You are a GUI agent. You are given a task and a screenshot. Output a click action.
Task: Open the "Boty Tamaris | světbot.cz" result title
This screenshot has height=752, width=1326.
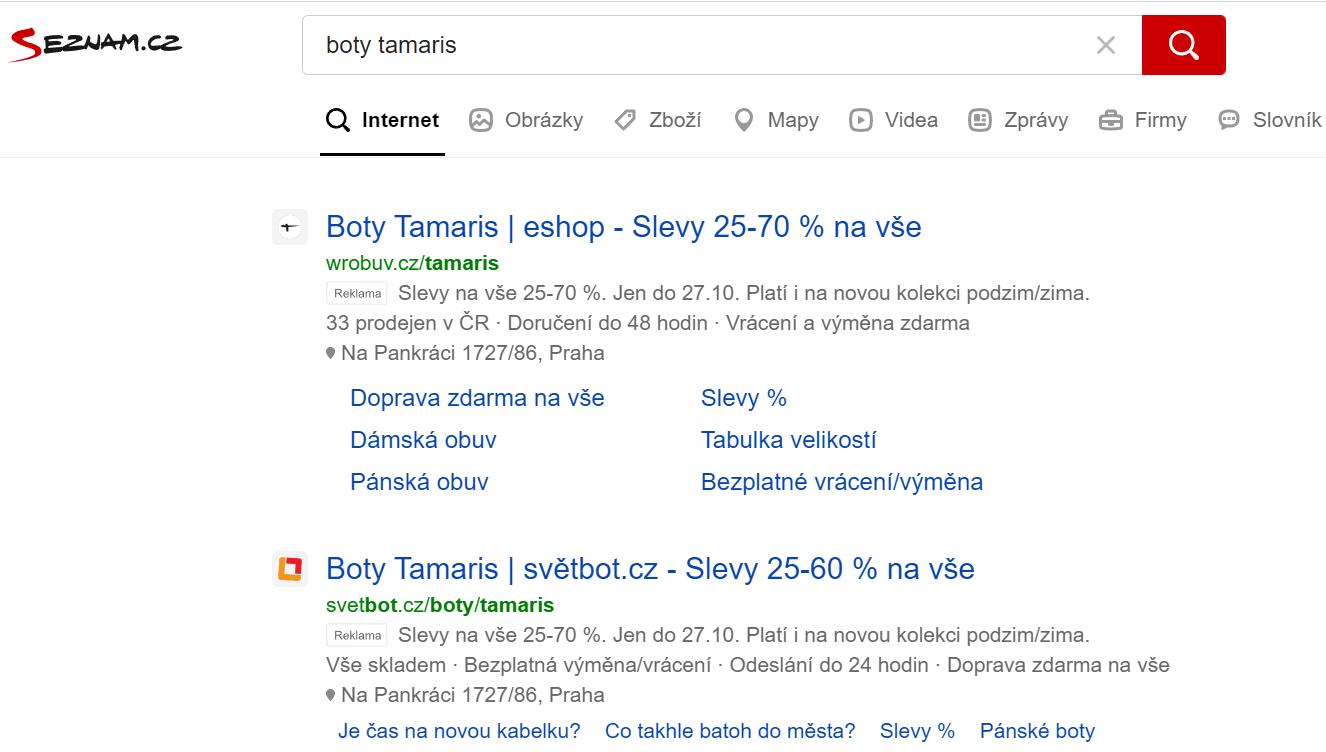pos(650,569)
